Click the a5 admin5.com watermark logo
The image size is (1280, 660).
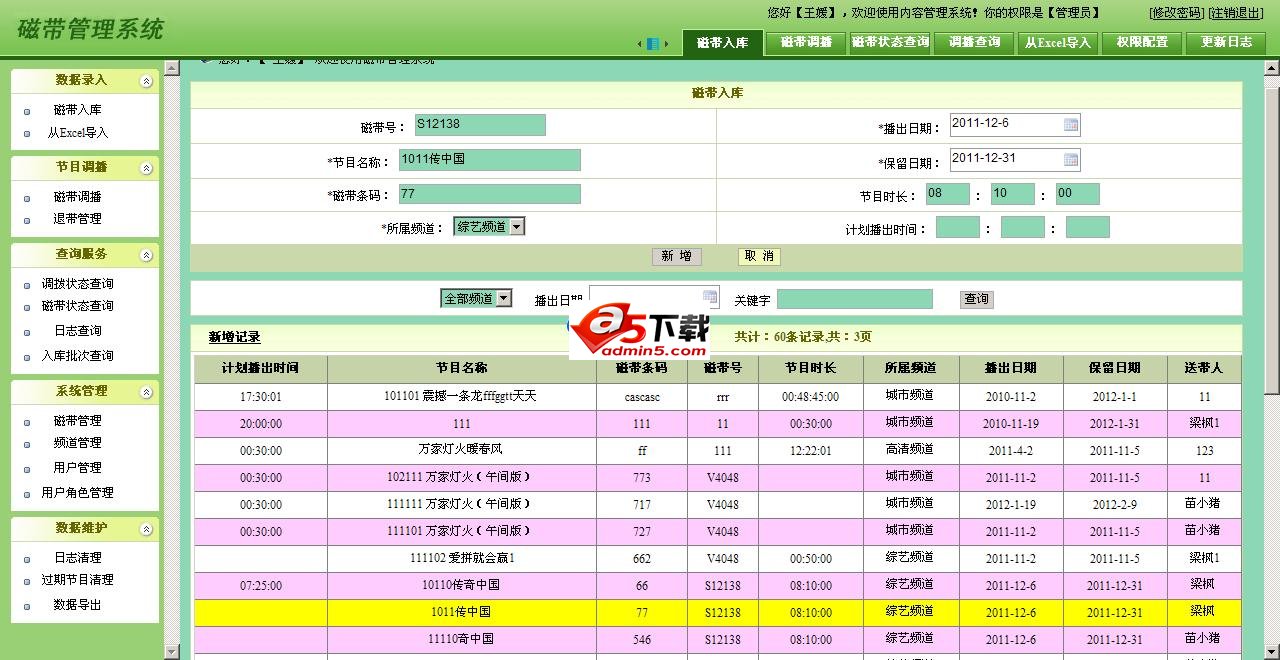pyautogui.click(x=640, y=333)
